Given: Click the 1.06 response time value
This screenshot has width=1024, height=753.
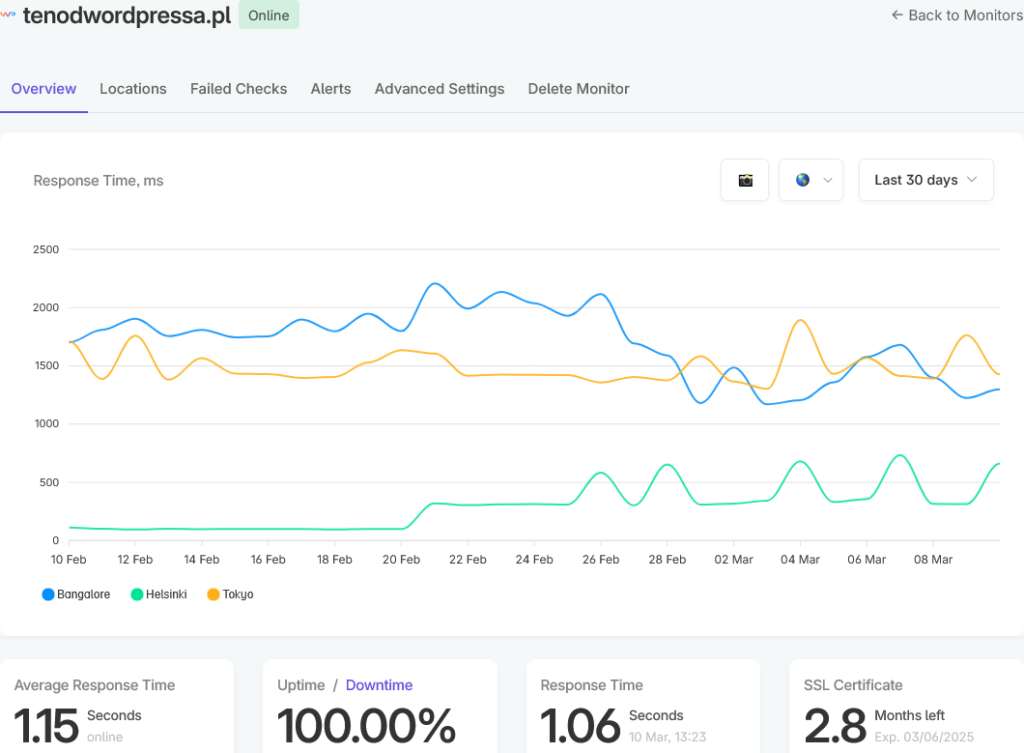Looking at the screenshot, I should tap(580, 726).
